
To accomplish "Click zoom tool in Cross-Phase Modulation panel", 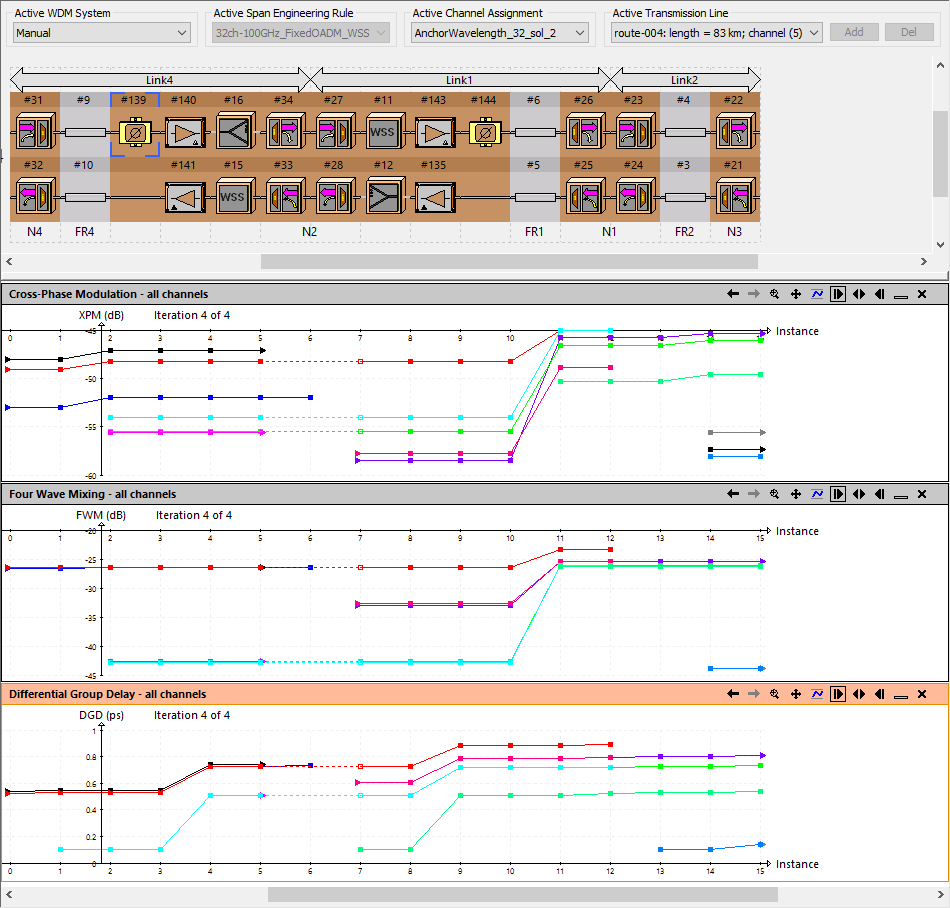I will coord(774,294).
